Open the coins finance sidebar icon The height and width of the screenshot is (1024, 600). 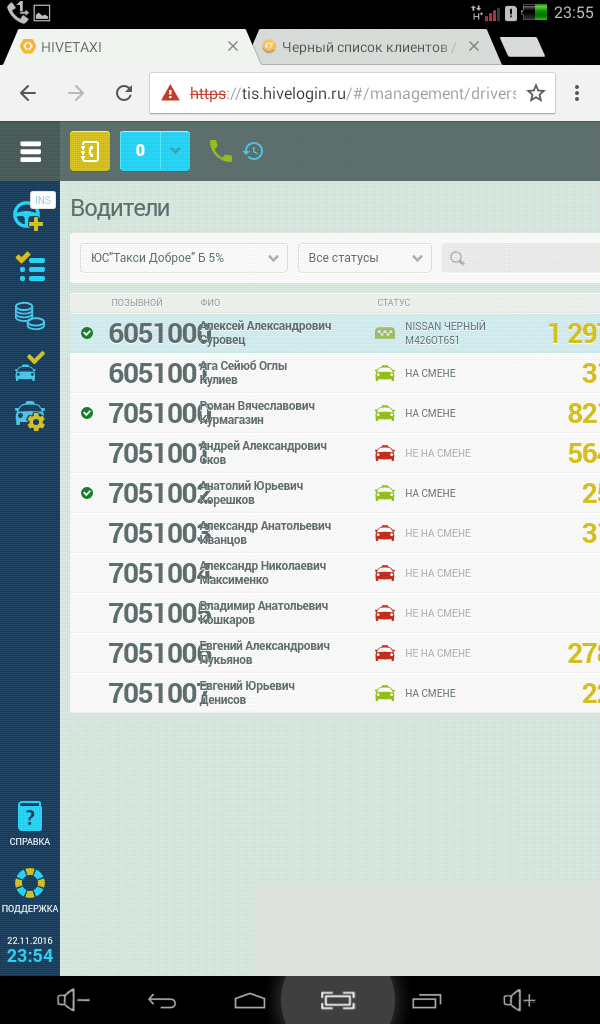coord(29,316)
